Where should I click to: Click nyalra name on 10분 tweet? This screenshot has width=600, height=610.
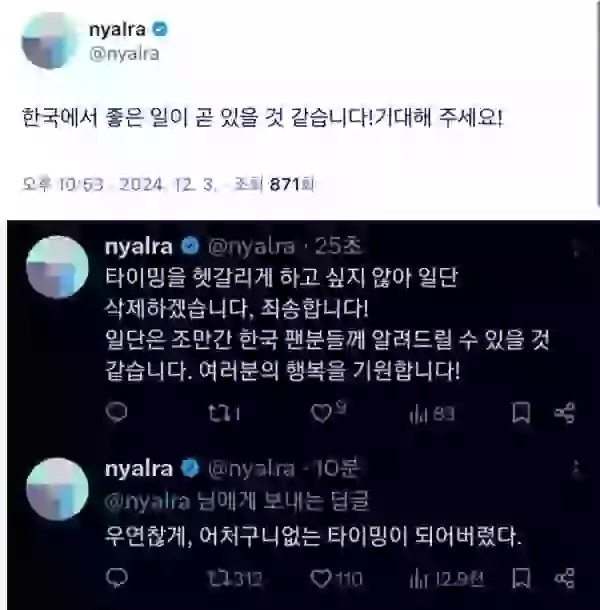pos(139,469)
